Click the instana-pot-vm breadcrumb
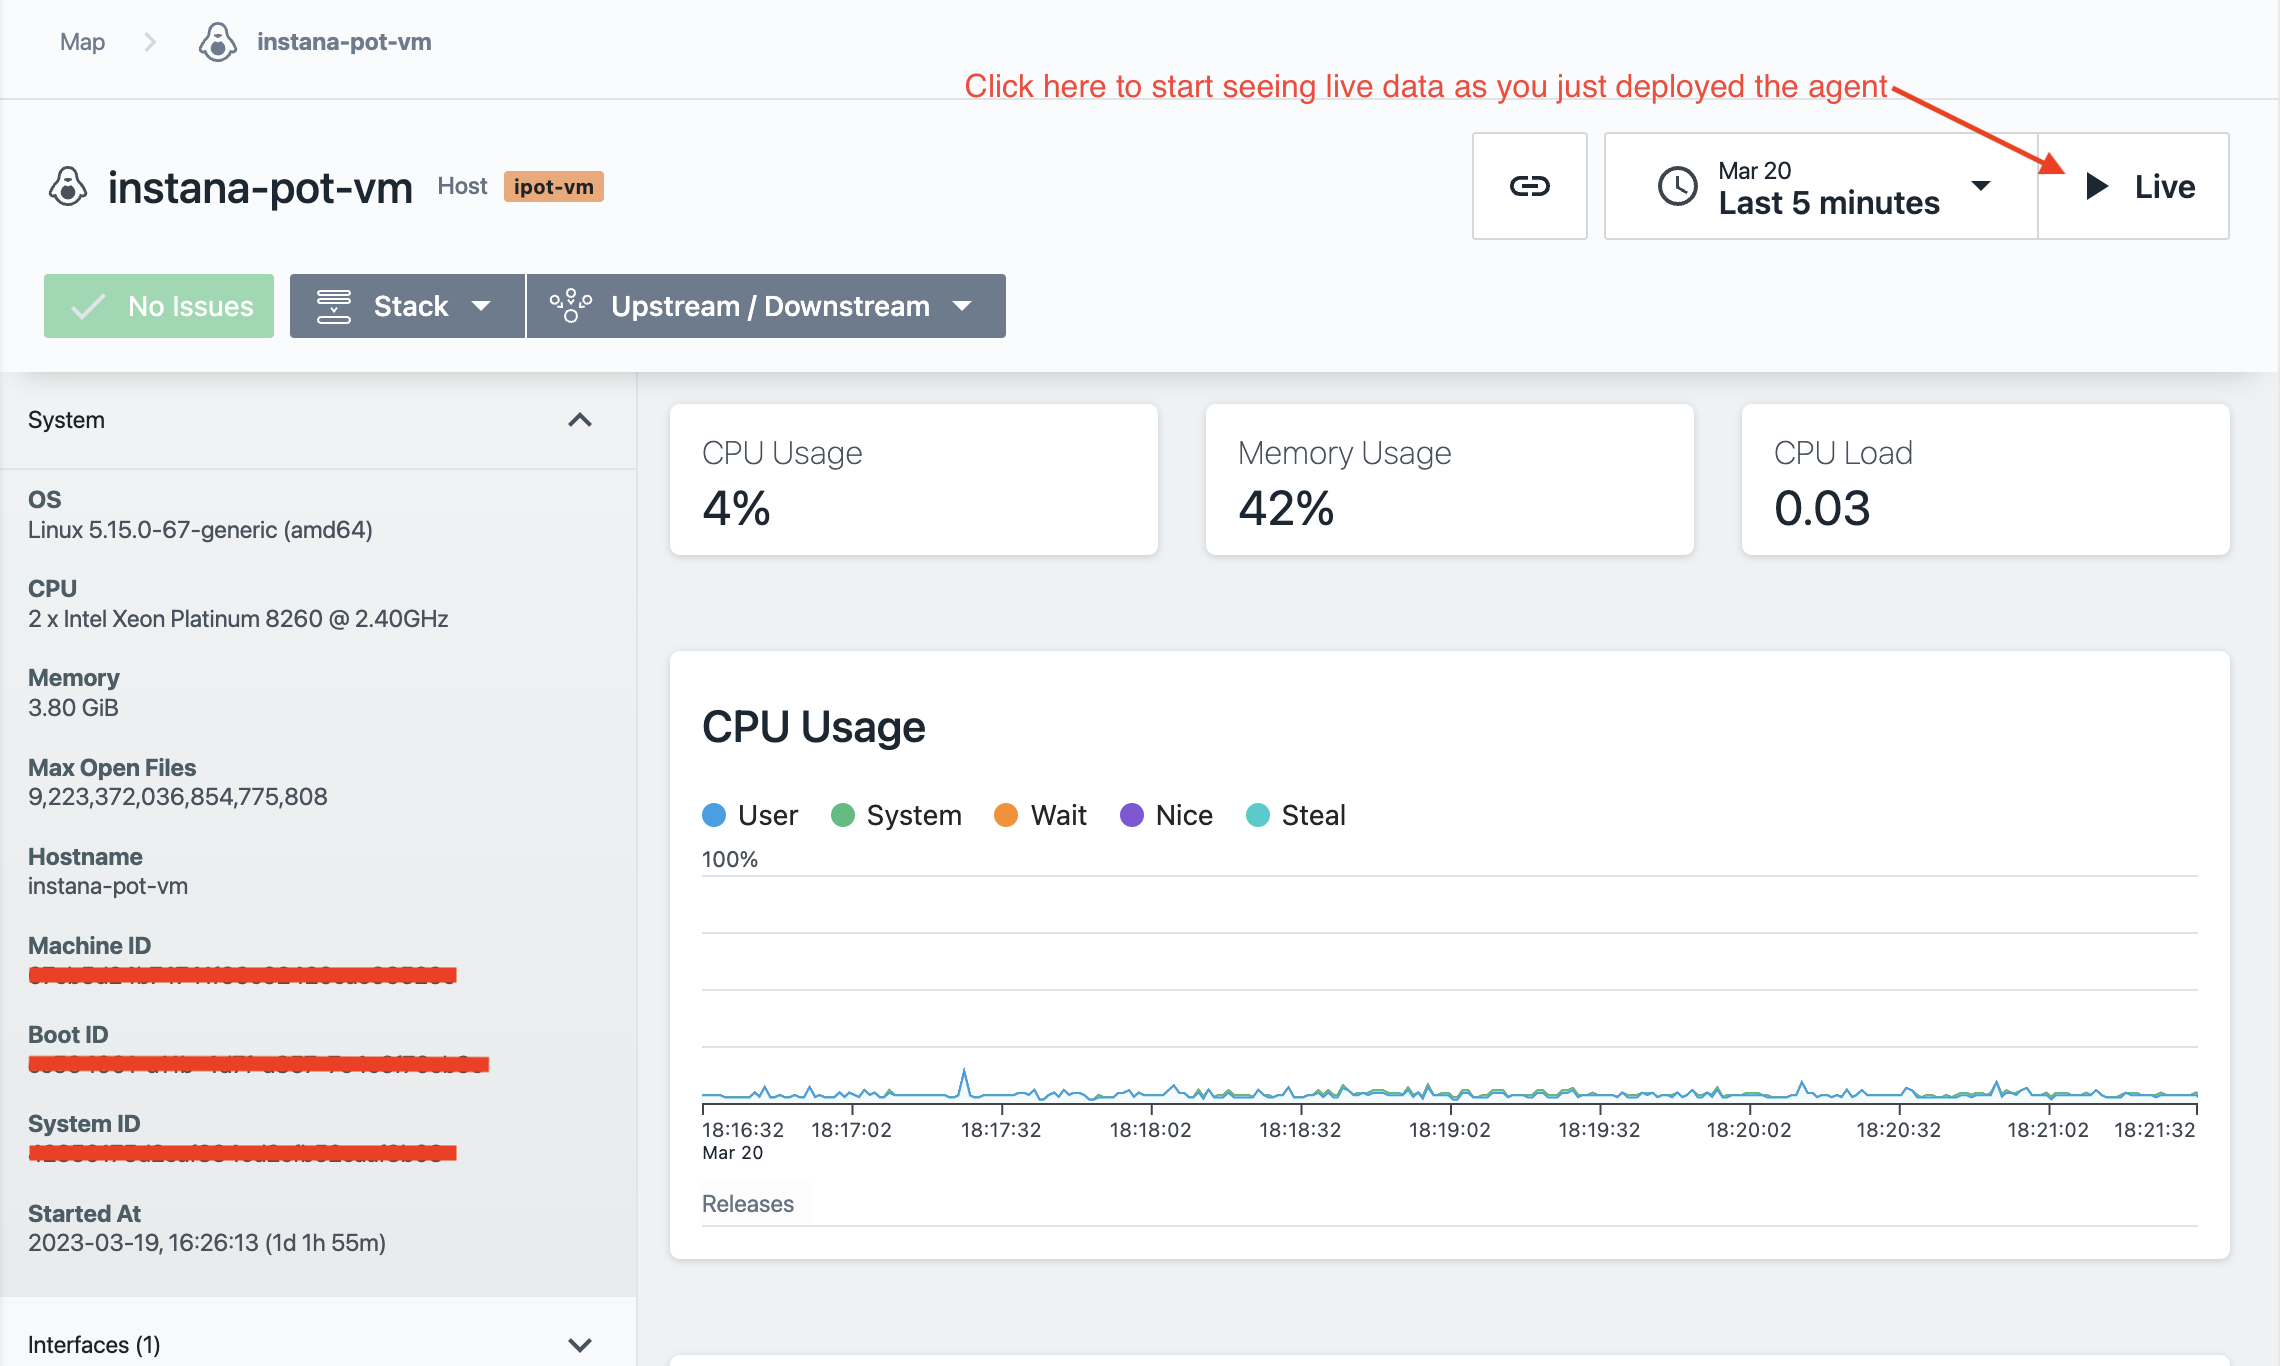Image resolution: width=2280 pixels, height=1366 pixels. click(x=344, y=42)
